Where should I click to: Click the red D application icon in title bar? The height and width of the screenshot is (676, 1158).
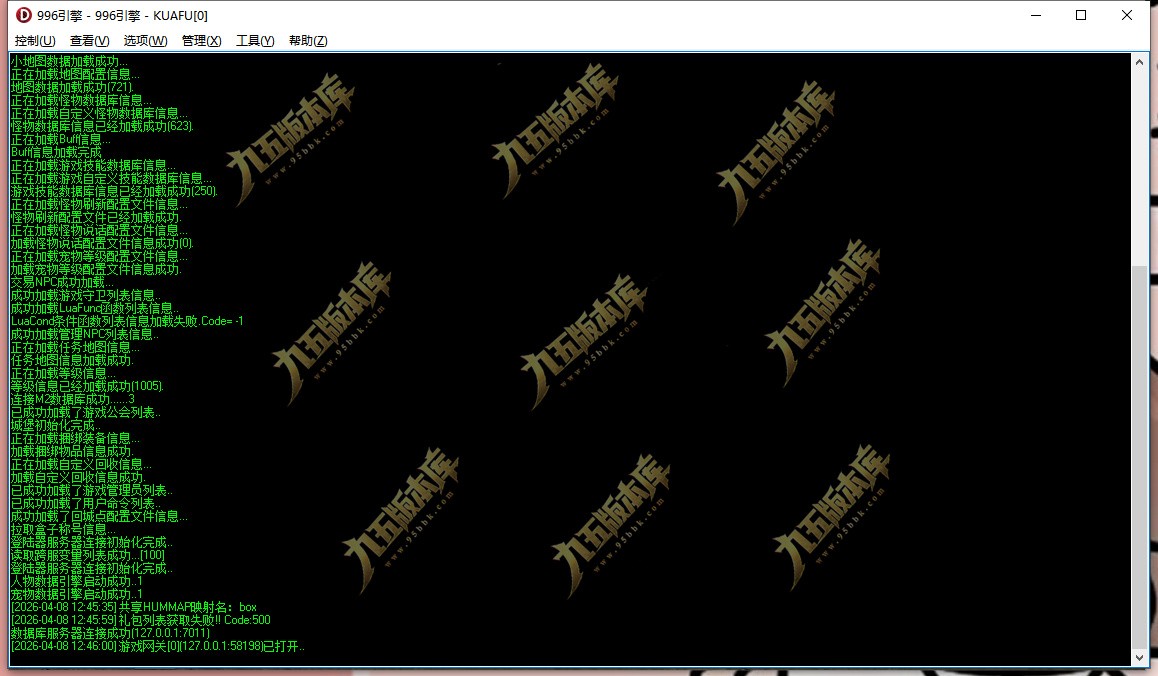tap(24, 15)
